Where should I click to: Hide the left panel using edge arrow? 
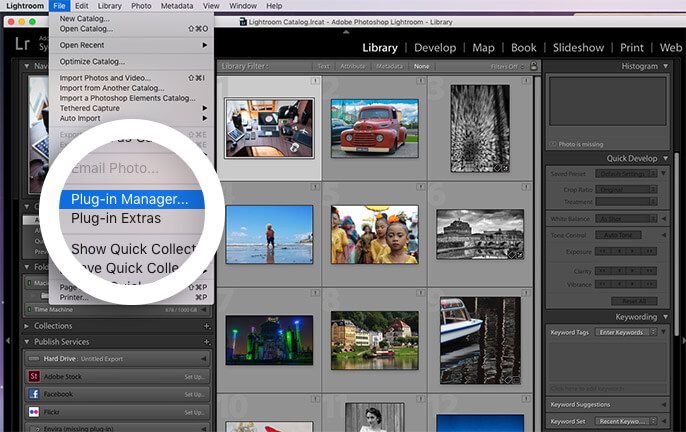[x=8, y=340]
